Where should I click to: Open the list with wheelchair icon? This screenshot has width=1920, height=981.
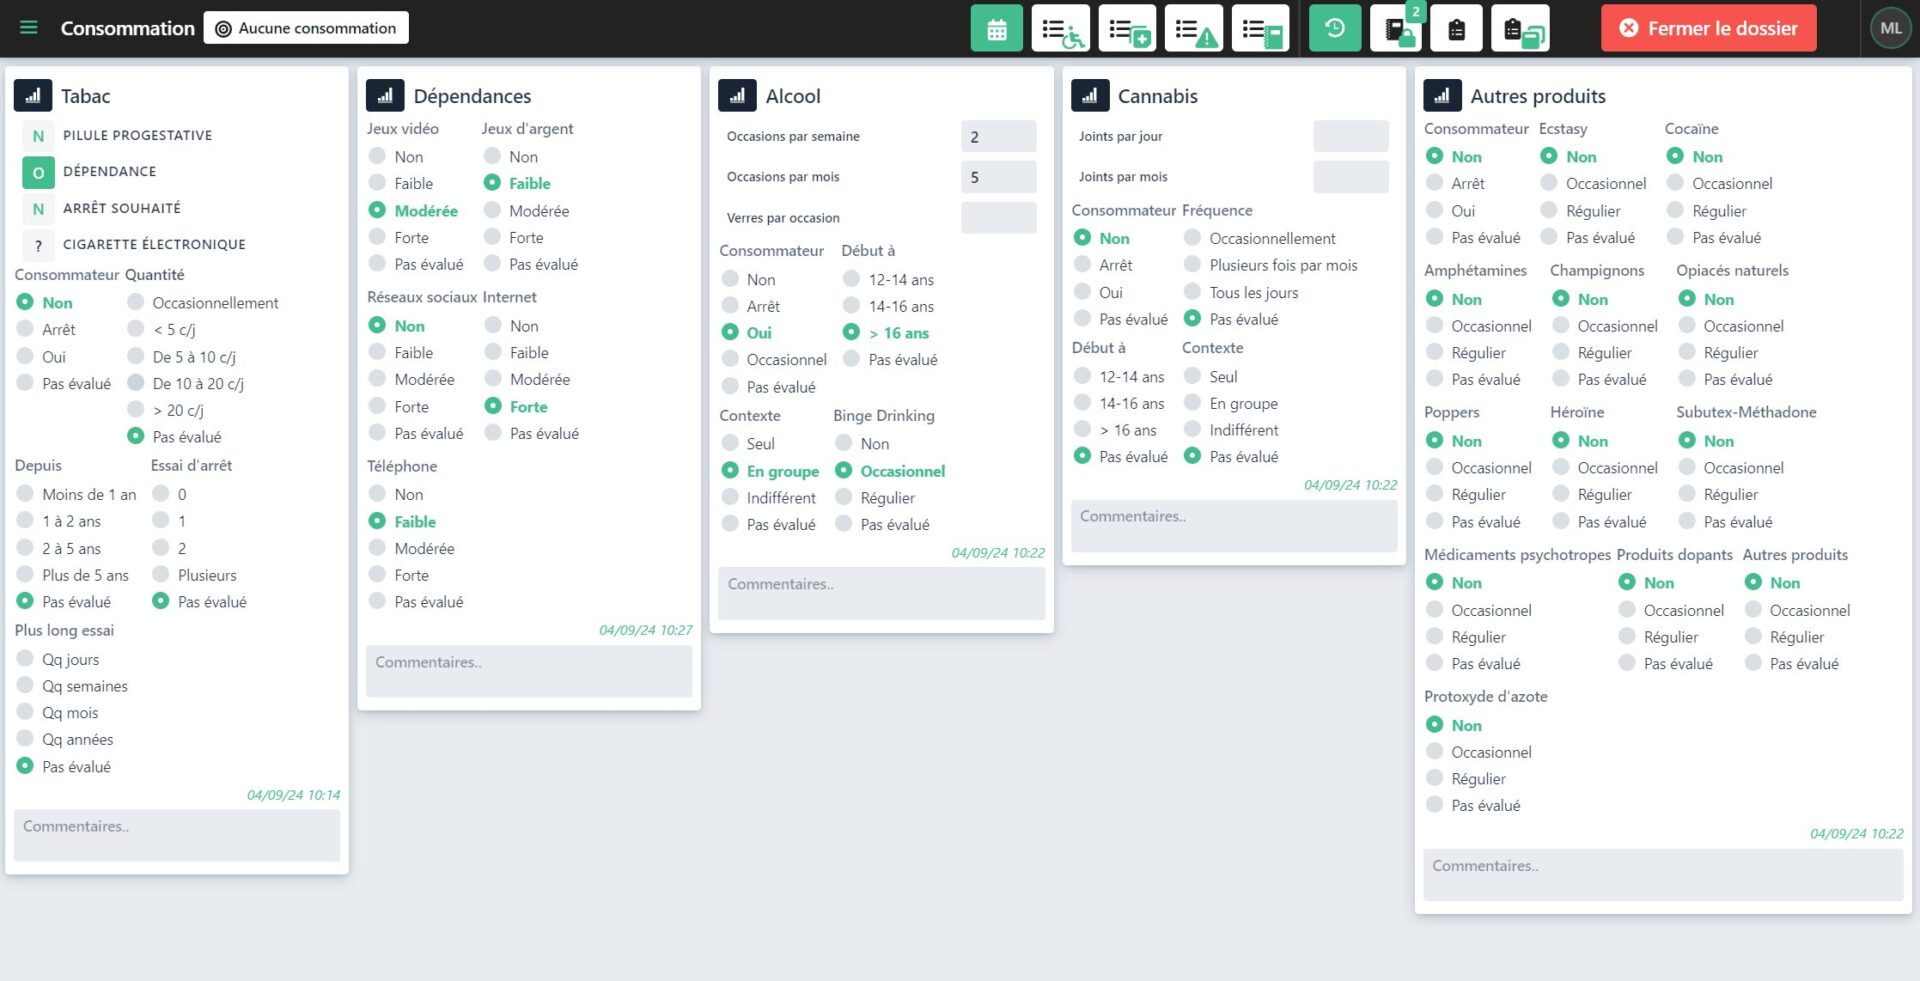[1060, 29]
